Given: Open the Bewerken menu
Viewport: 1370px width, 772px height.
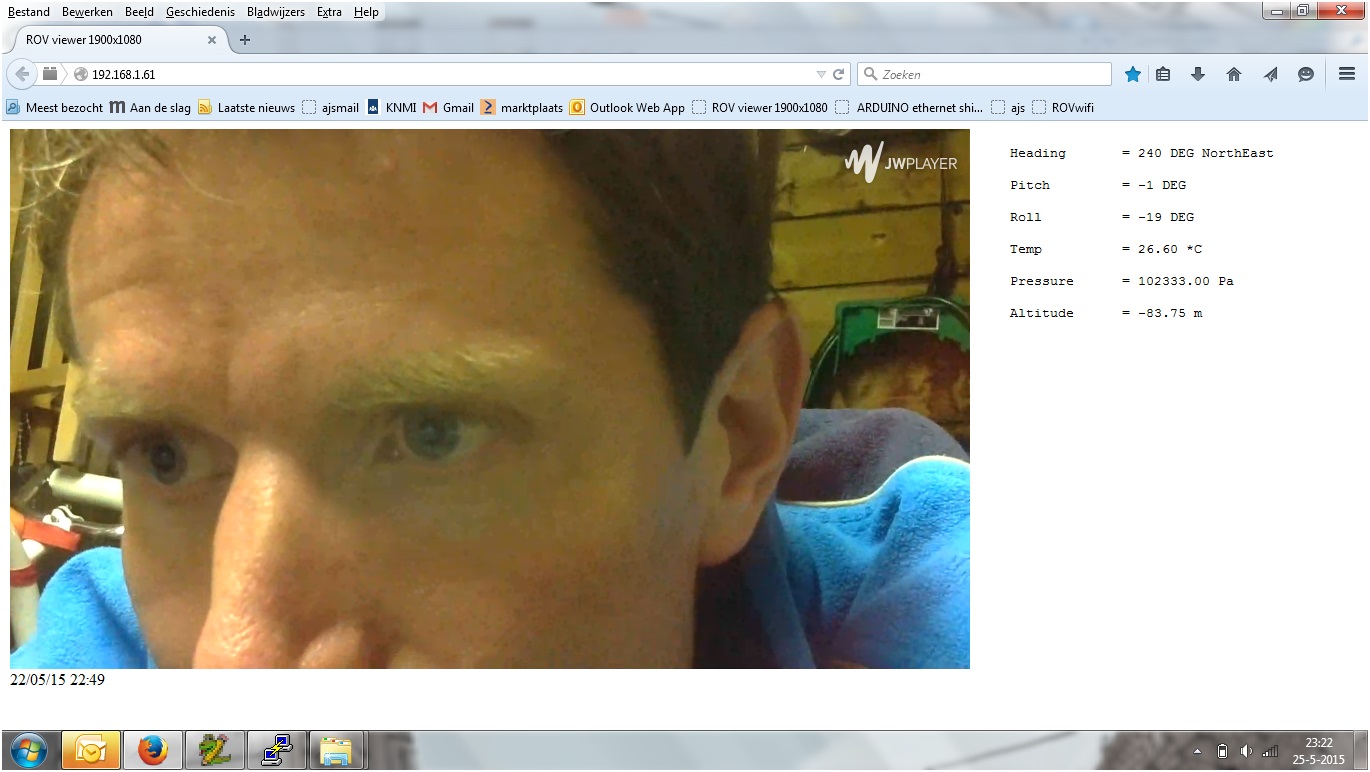Looking at the screenshot, I should 87,12.
